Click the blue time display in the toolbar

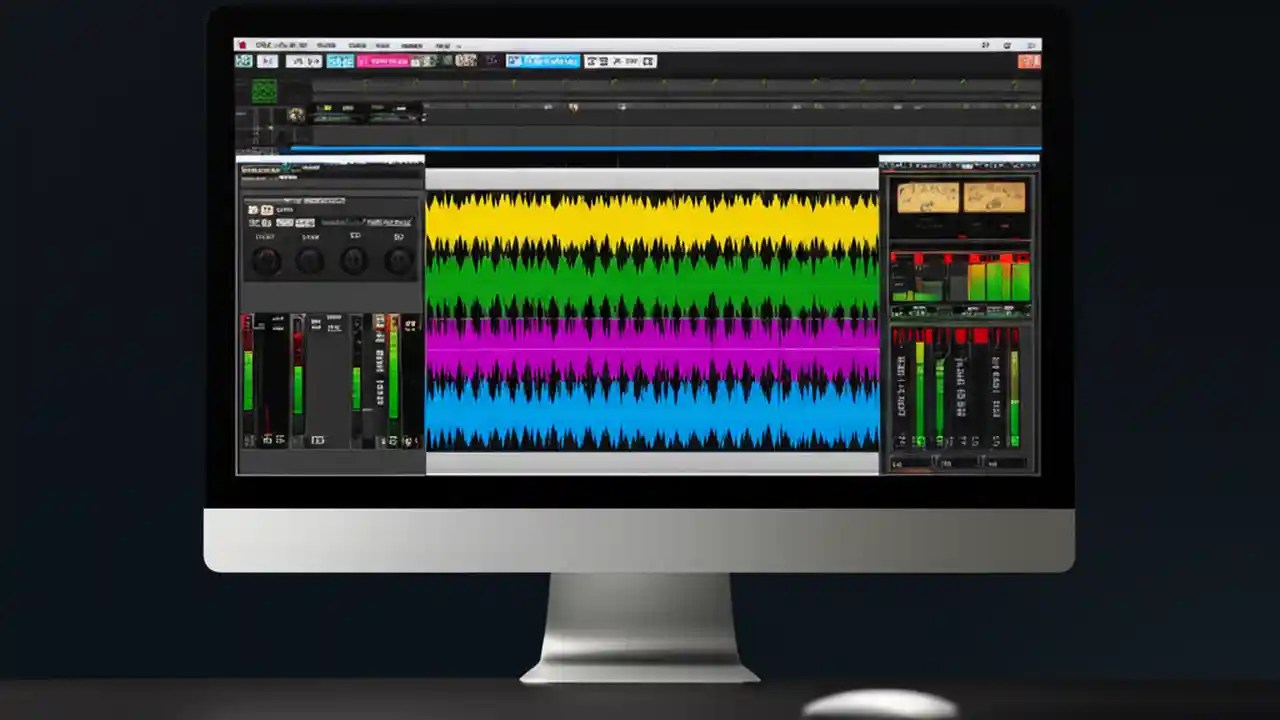[x=545, y=60]
